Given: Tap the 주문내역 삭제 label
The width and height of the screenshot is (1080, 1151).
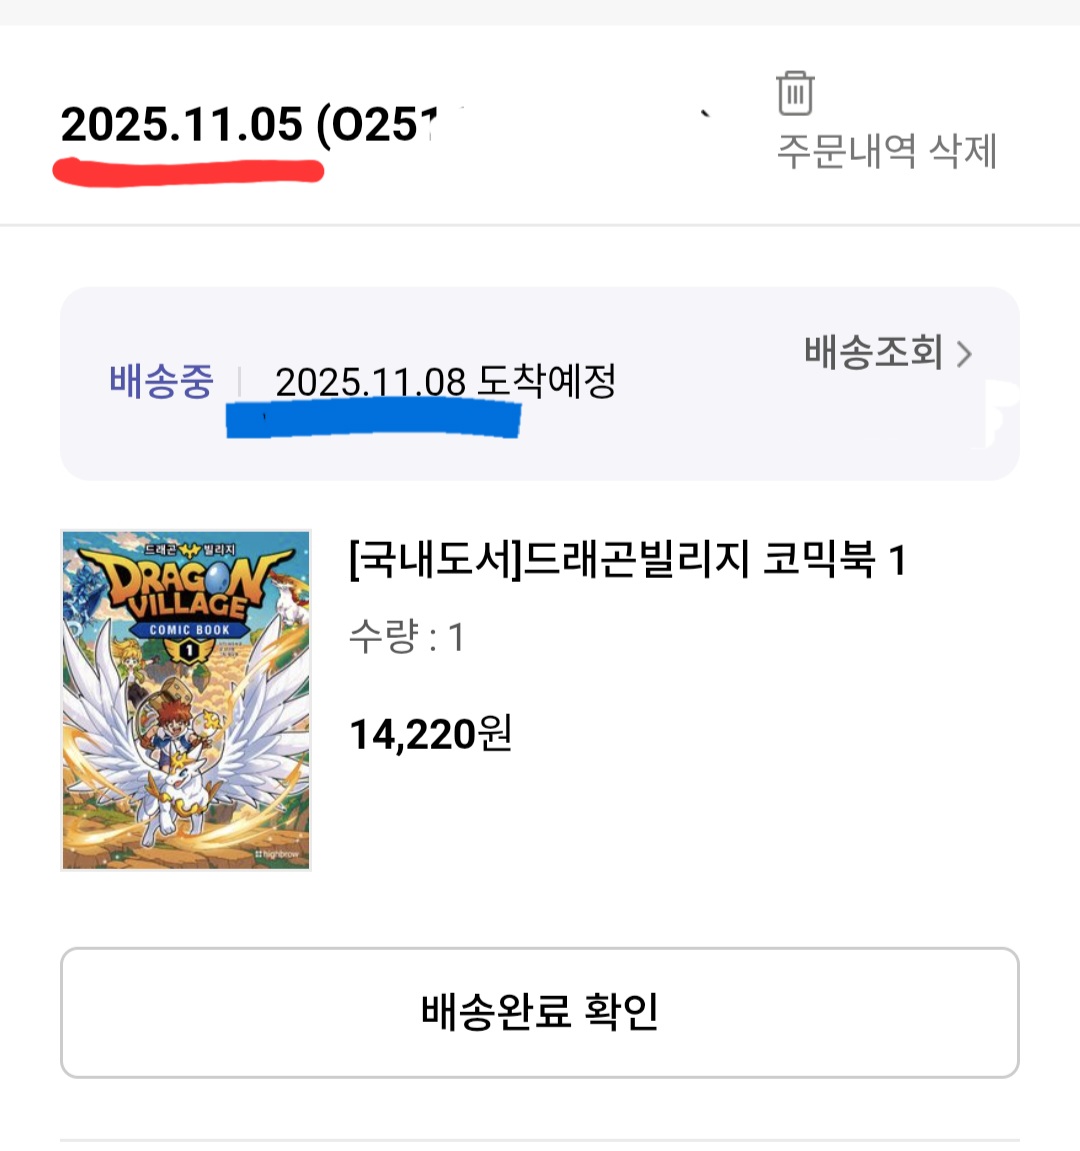Looking at the screenshot, I should (887, 151).
